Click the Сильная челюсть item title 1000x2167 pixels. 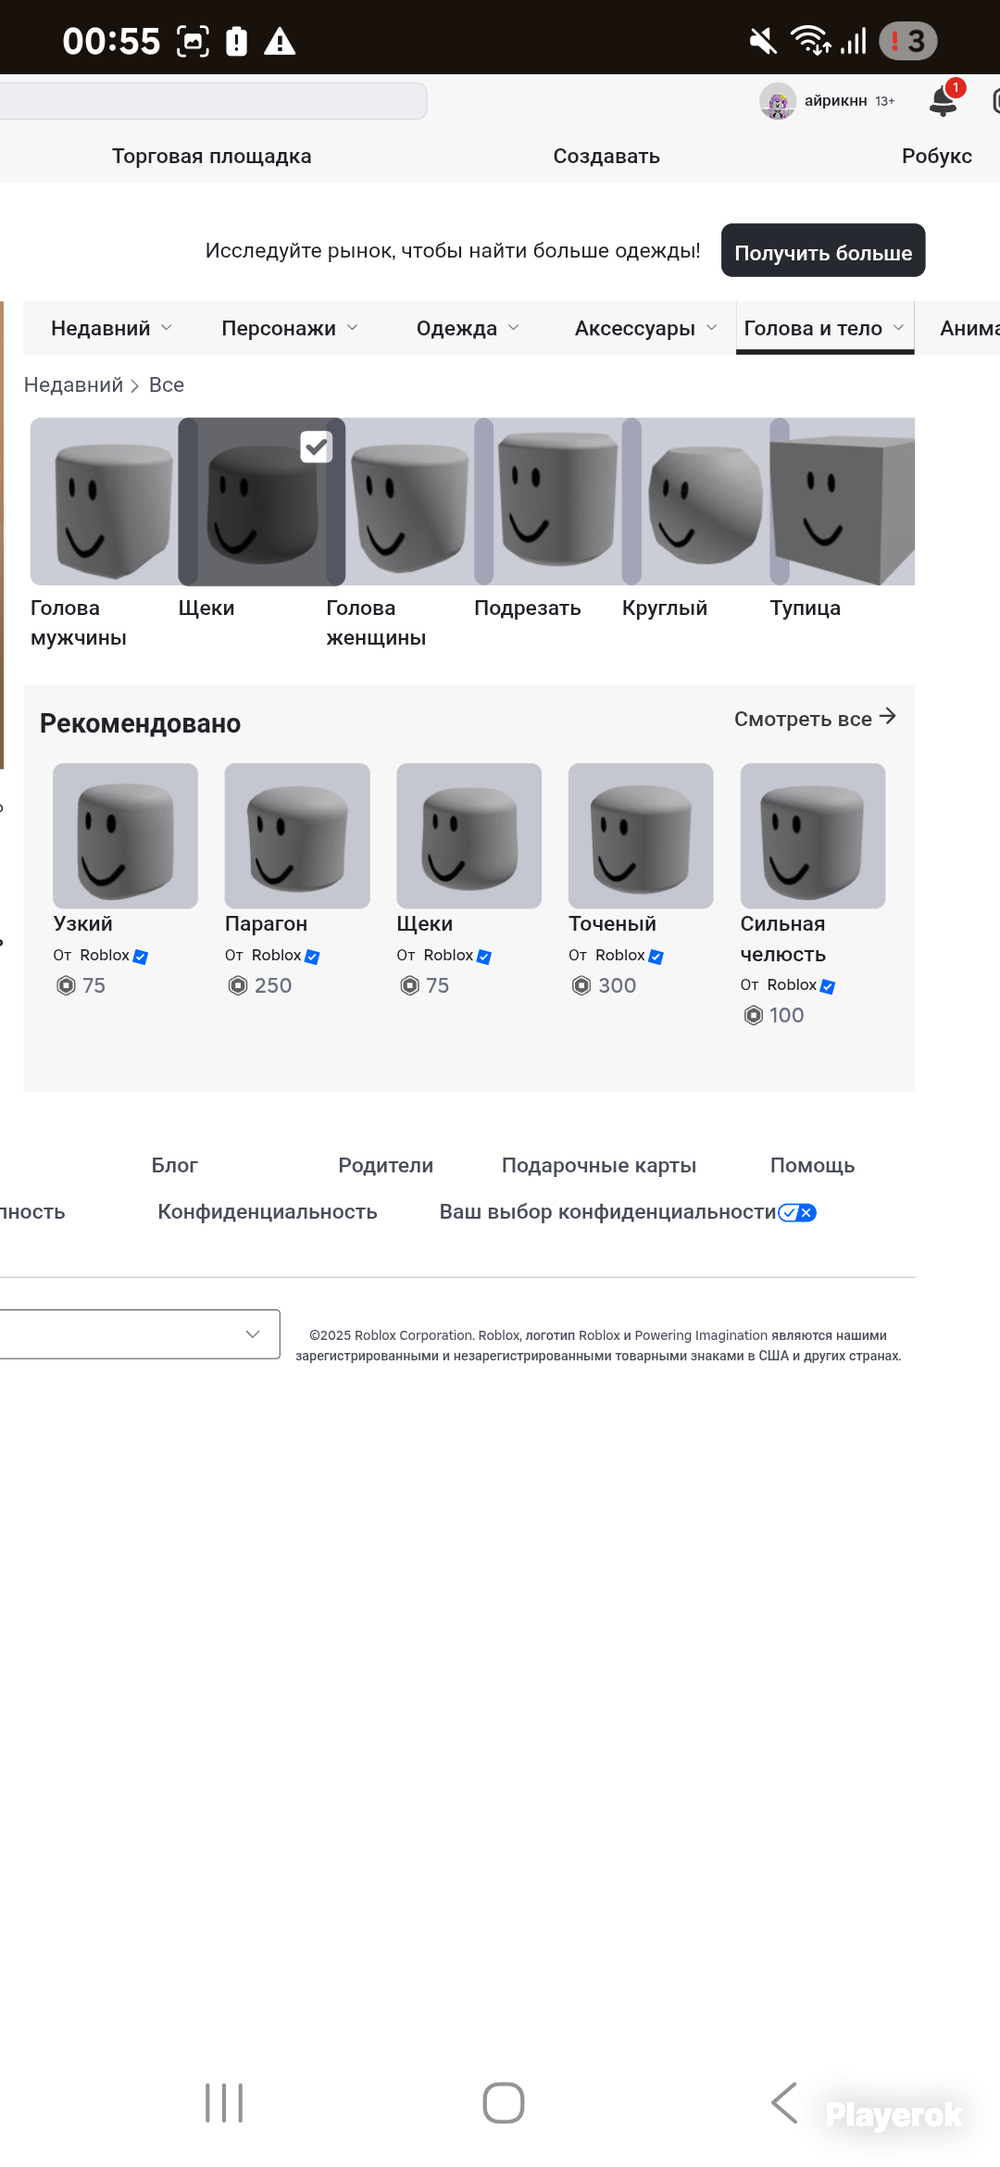tap(783, 939)
